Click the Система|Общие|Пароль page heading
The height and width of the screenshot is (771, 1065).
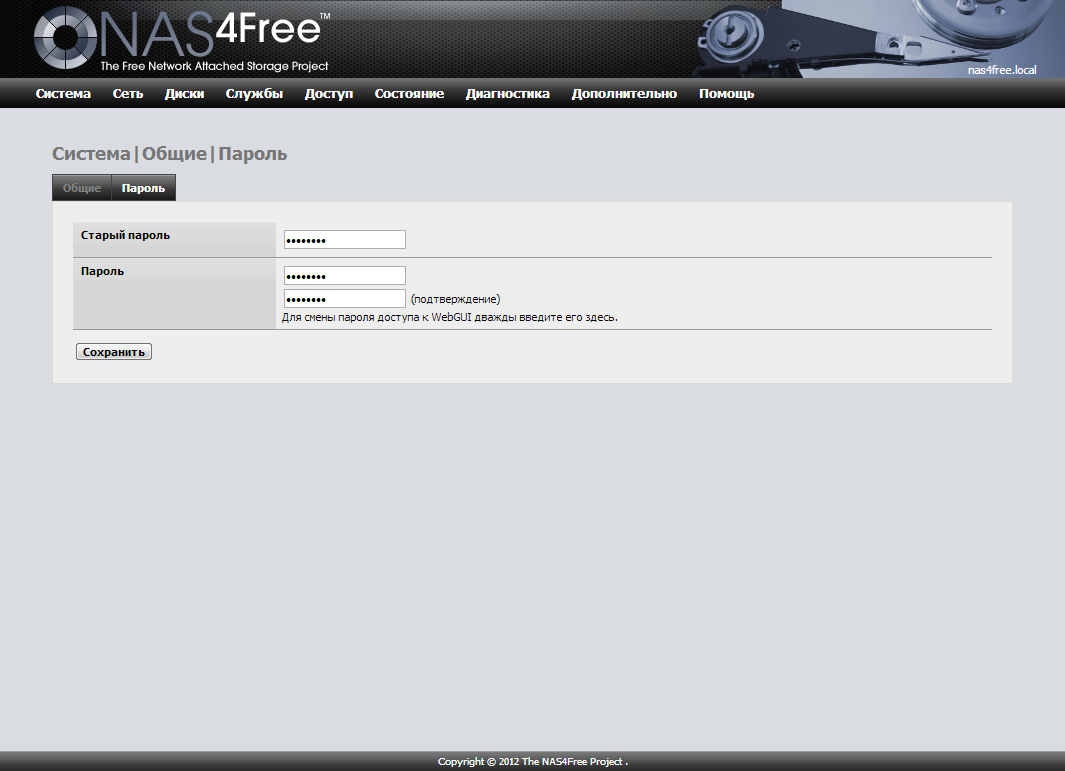(x=170, y=154)
